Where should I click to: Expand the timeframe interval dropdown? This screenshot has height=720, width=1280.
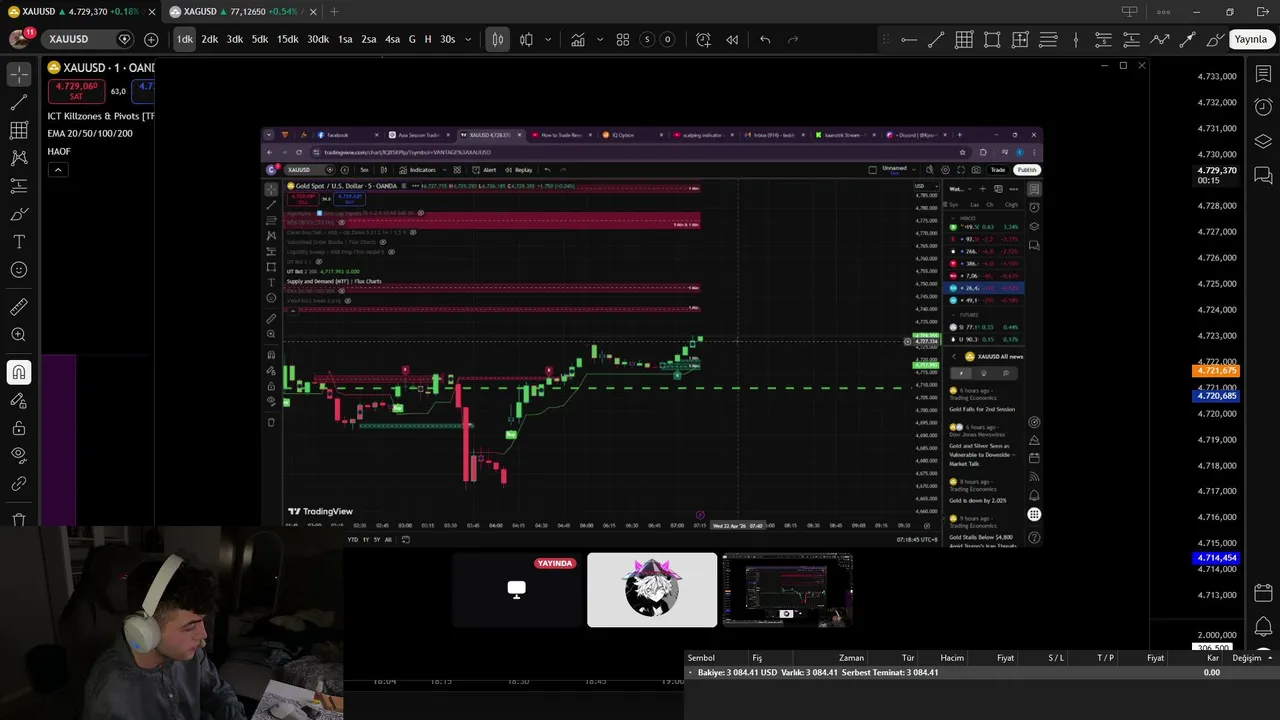coord(468,39)
